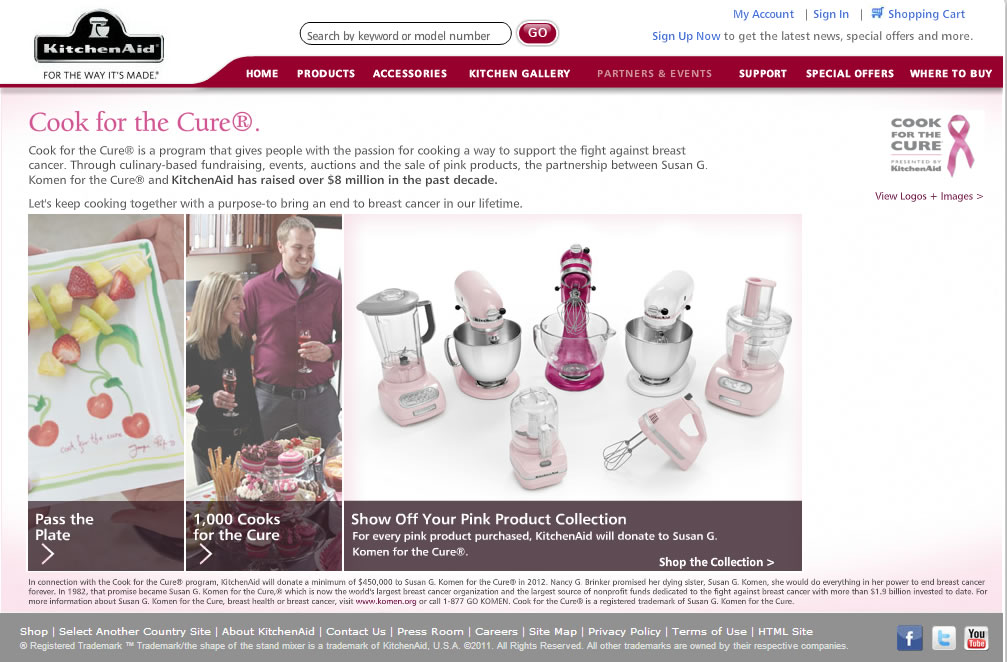Image resolution: width=1007 pixels, height=662 pixels.
Task: Click the Sign Up Now link
Action: coord(686,36)
